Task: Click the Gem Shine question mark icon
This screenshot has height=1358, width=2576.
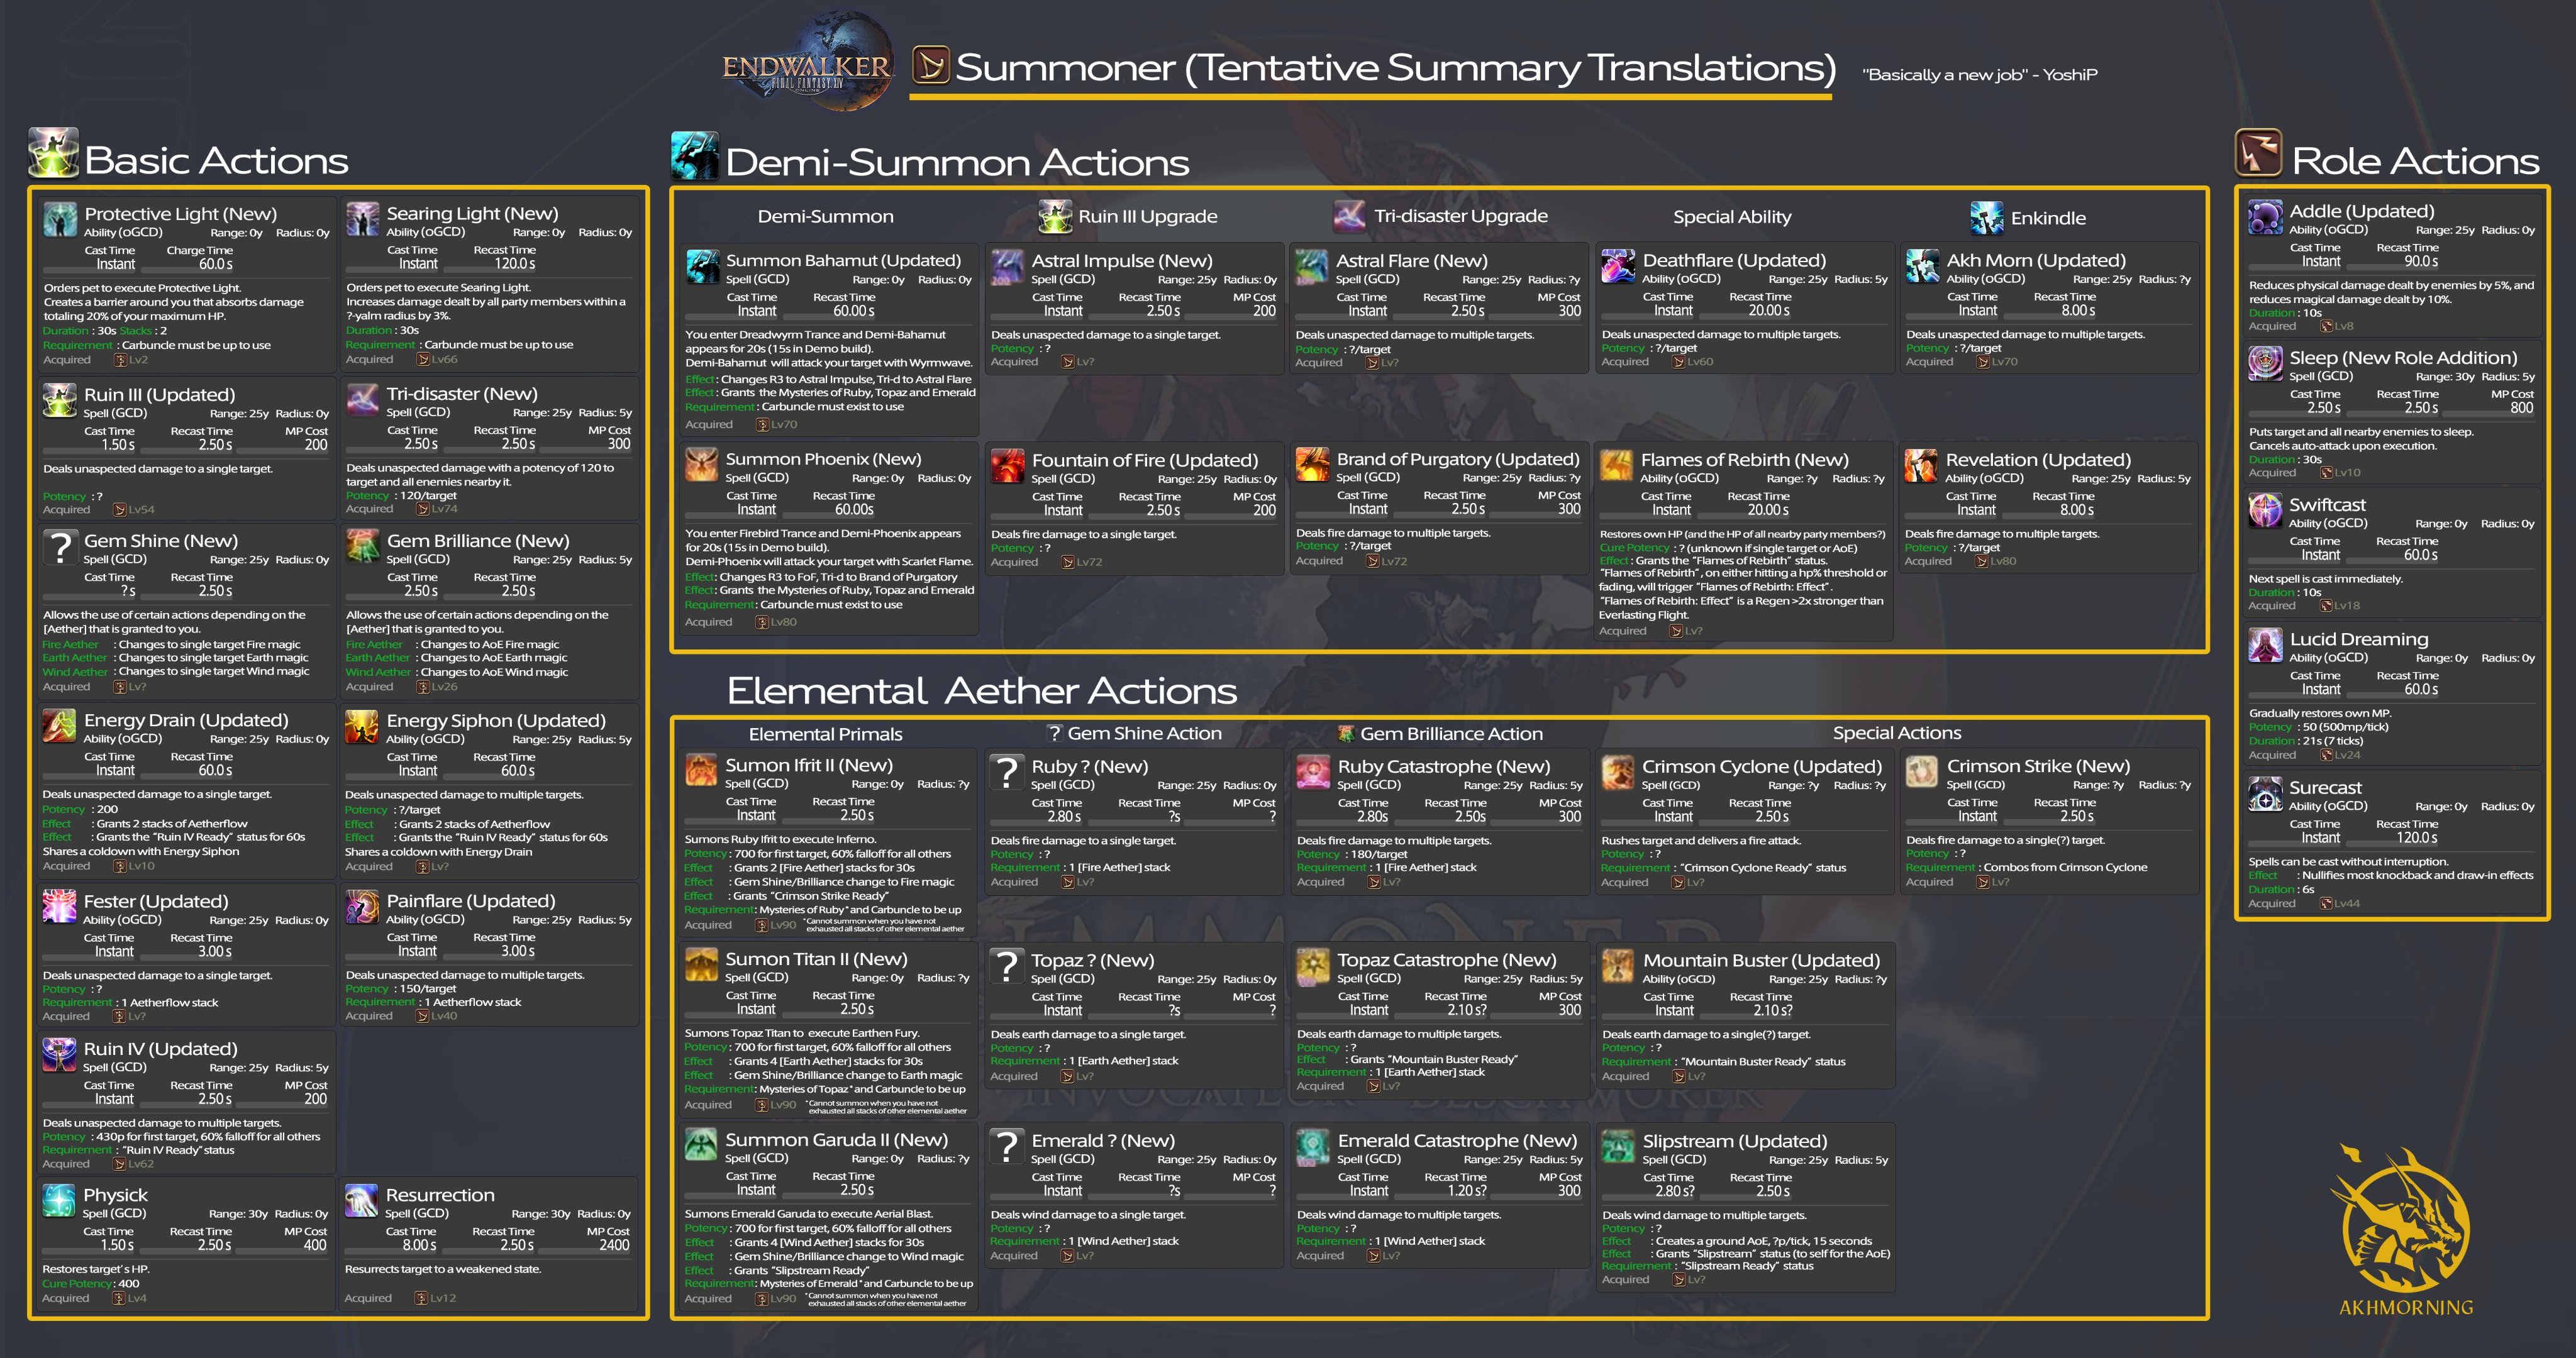Action: pos(60,547)
